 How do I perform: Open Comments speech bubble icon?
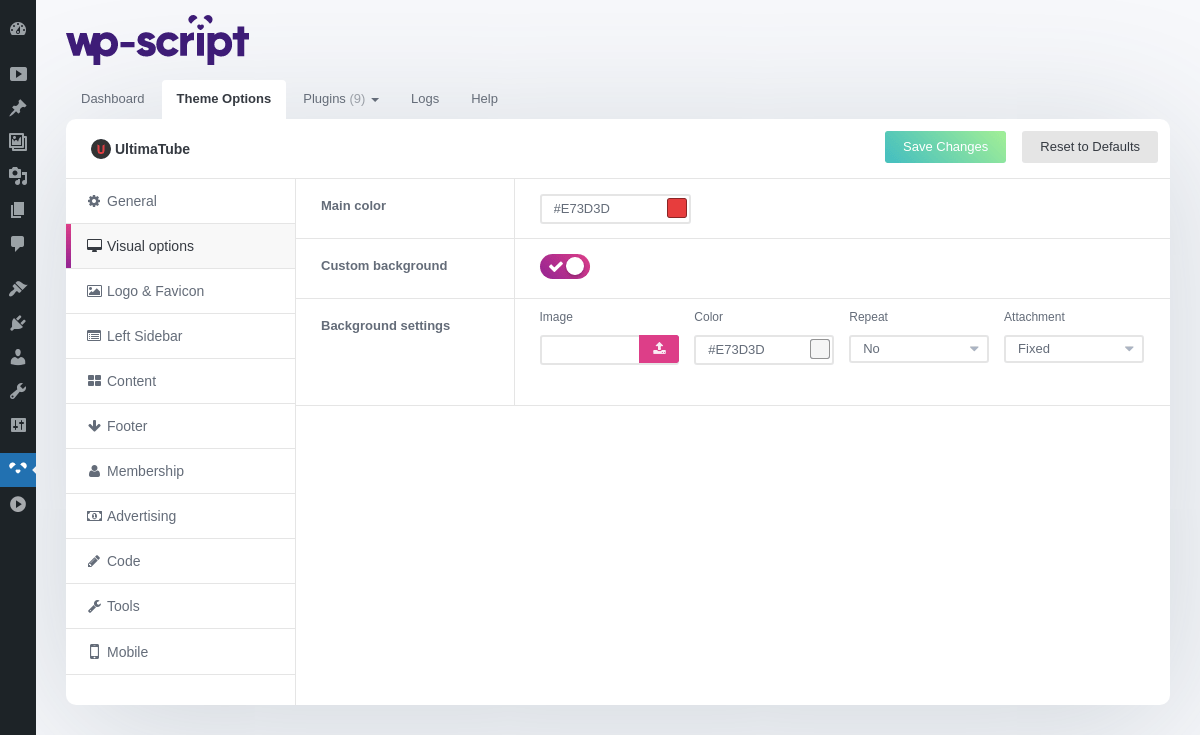coord(18,244)
